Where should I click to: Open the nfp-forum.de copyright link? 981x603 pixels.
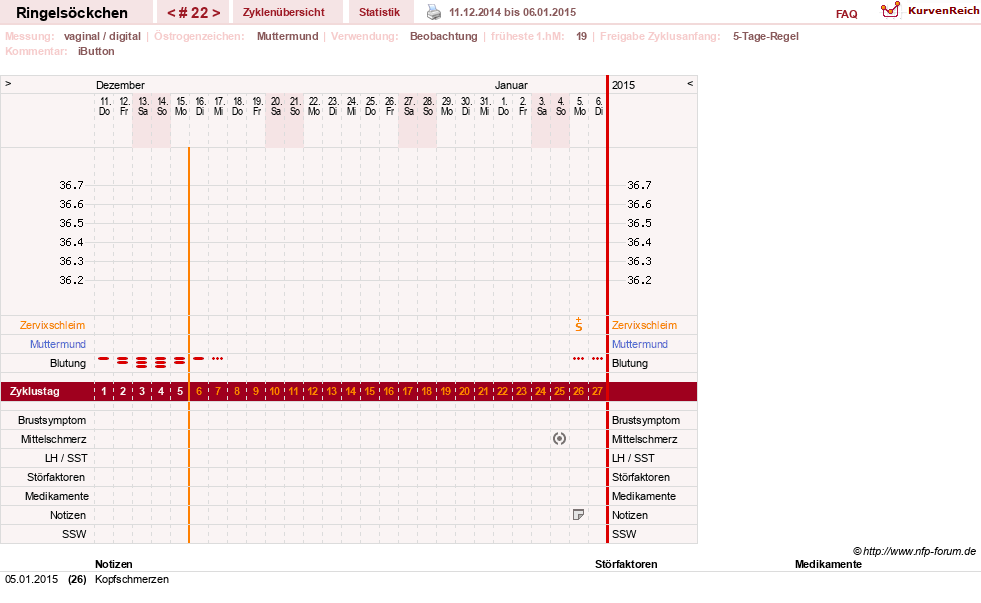tap(914, 551)
